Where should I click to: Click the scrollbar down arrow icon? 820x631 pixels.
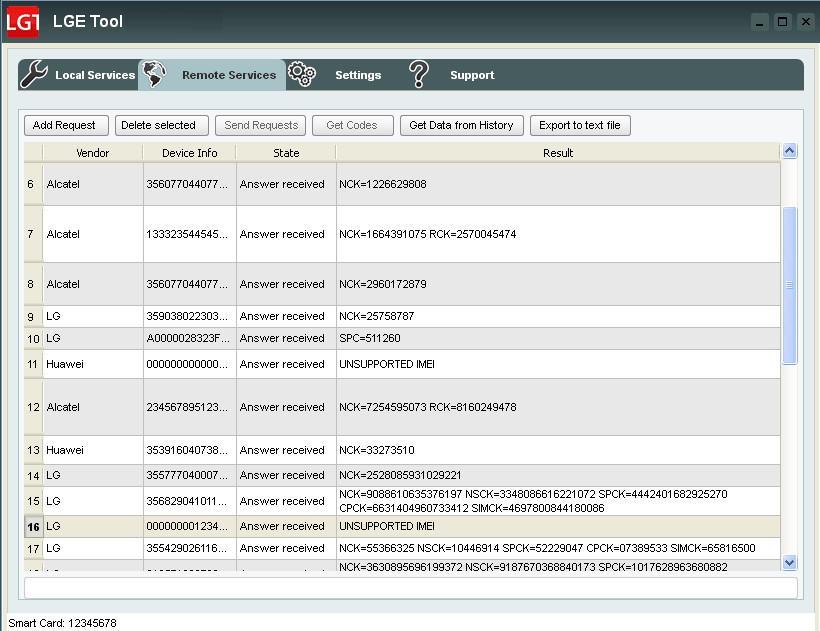(789, 562)
